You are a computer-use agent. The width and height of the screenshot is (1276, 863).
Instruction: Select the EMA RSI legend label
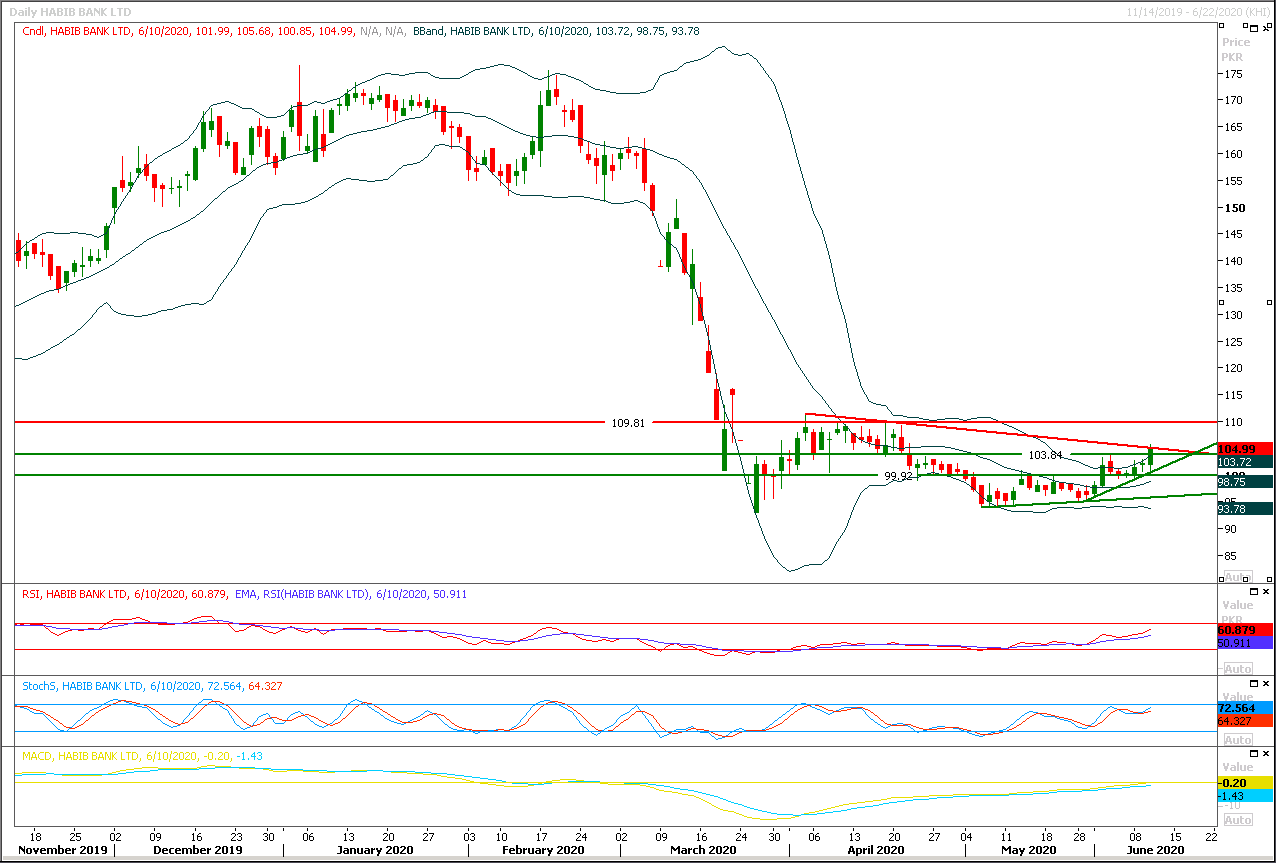[349, 594]
